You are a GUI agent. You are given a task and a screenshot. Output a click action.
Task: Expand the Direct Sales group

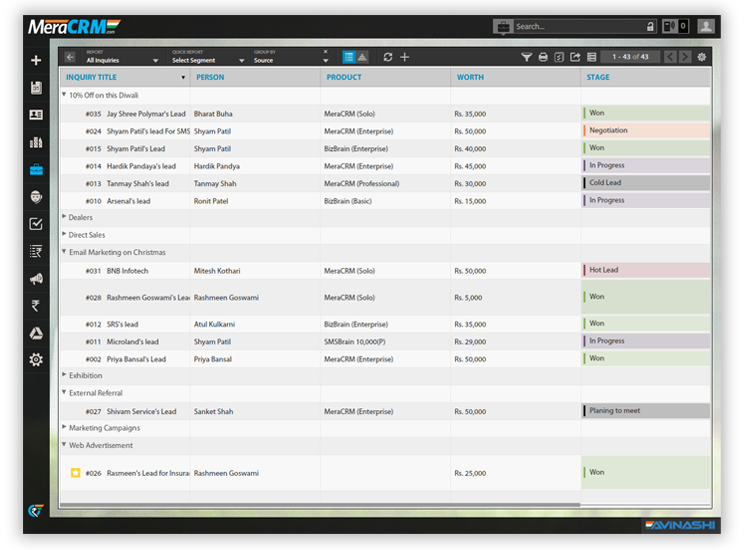(64, 234)
